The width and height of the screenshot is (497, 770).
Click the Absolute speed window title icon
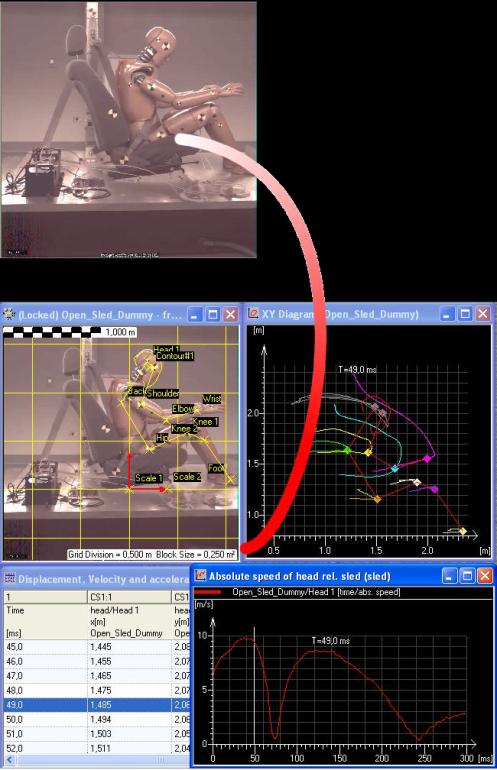[200, 576]
